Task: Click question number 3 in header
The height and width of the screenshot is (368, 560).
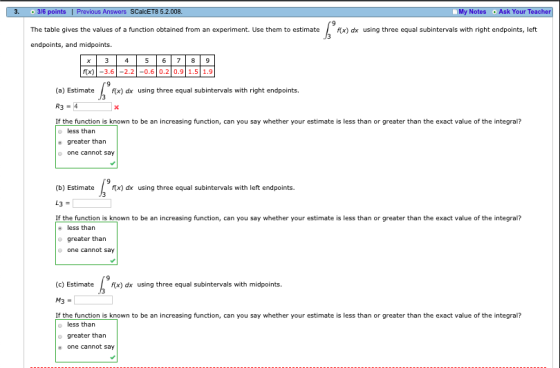Action: tap(16, 12)
